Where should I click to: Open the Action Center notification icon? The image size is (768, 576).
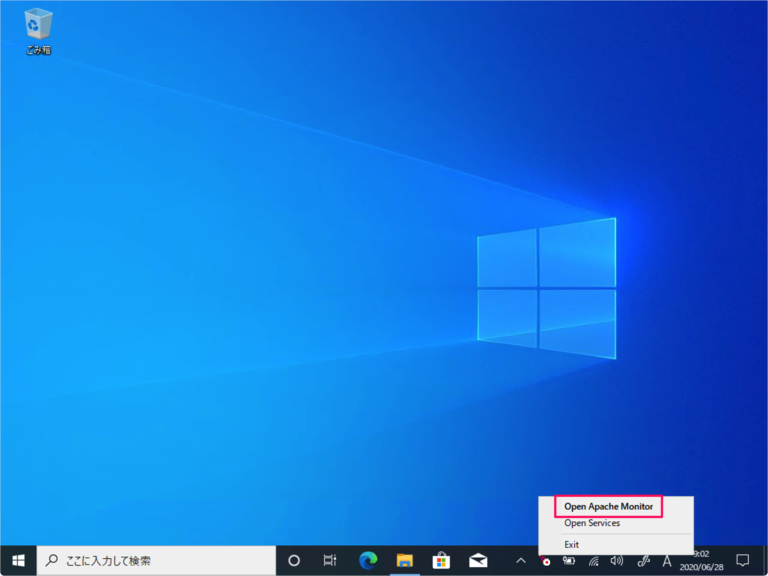coord(743,560)
